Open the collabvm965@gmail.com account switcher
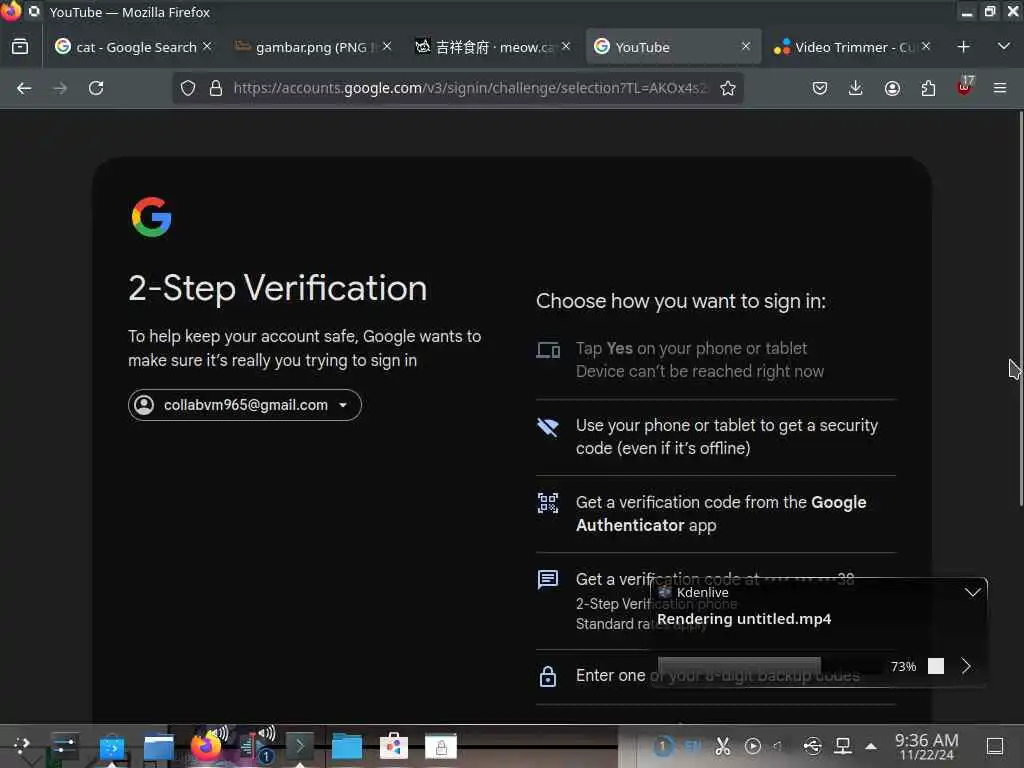Screen dimensions: 1024x768 tap(245, 405)
